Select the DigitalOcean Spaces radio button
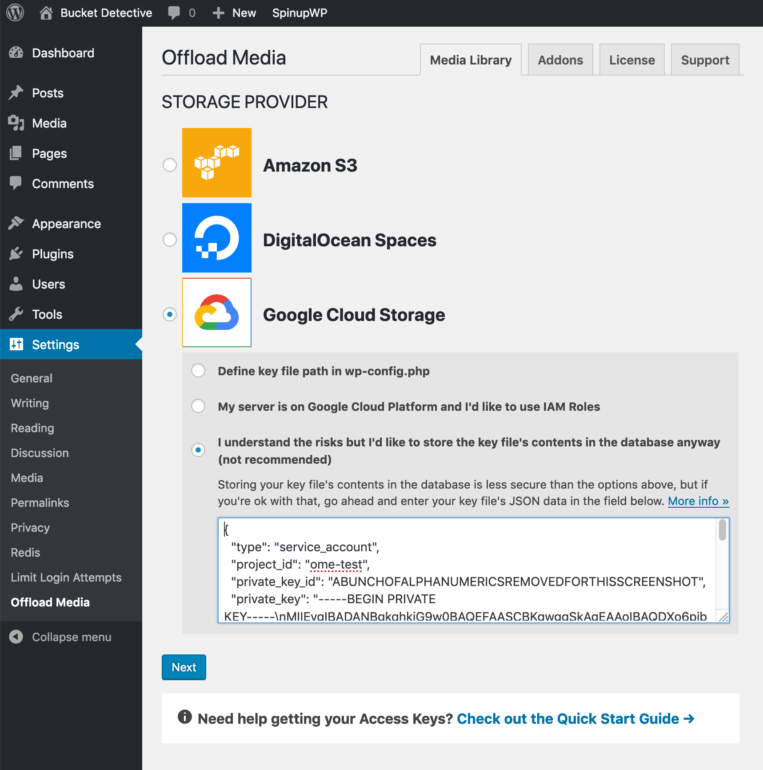The width and height of the screenshot is (763, 770). pyautogui.click(x=170, y=240)
